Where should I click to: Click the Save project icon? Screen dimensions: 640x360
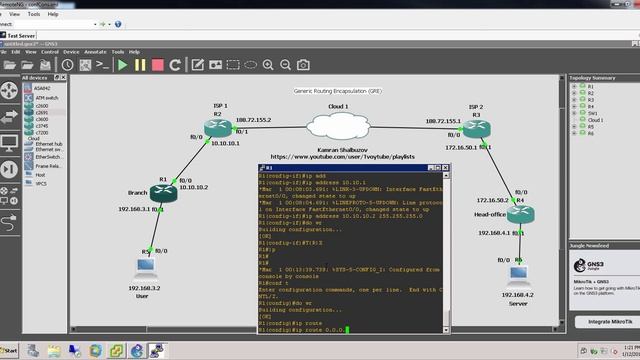click(x=45, y=65)
